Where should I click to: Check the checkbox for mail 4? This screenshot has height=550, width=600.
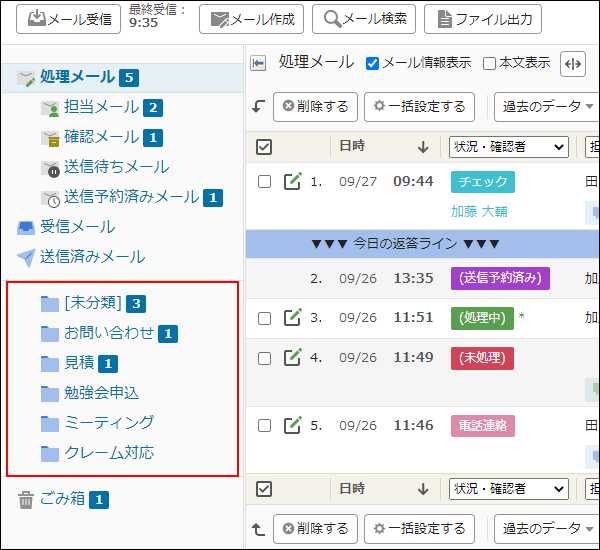pos(264,359)
